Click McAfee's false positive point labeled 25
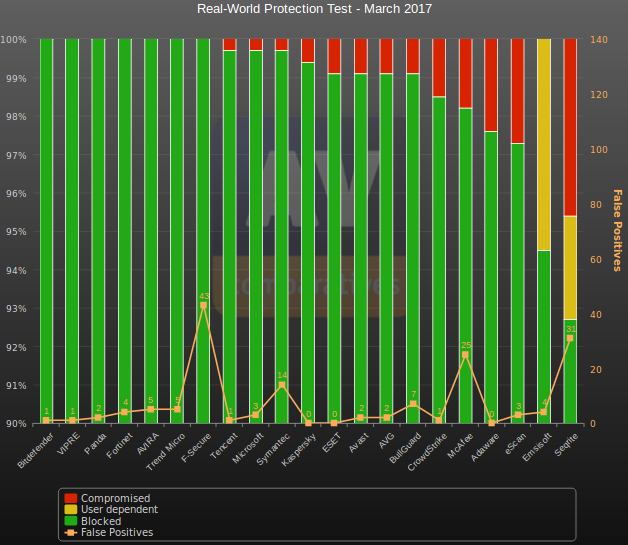 pos(465,355)
